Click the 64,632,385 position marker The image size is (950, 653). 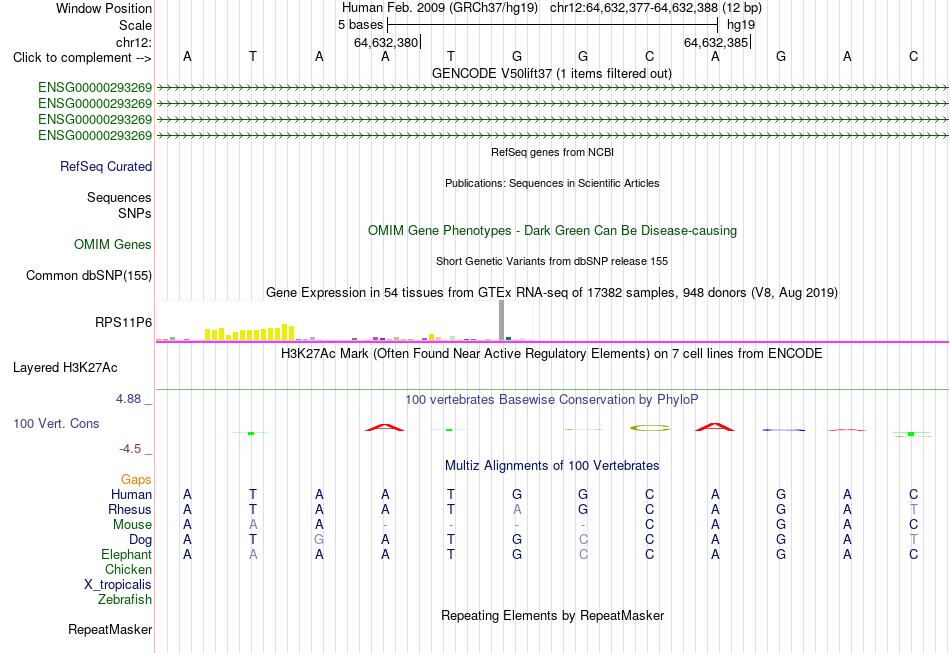716,42
